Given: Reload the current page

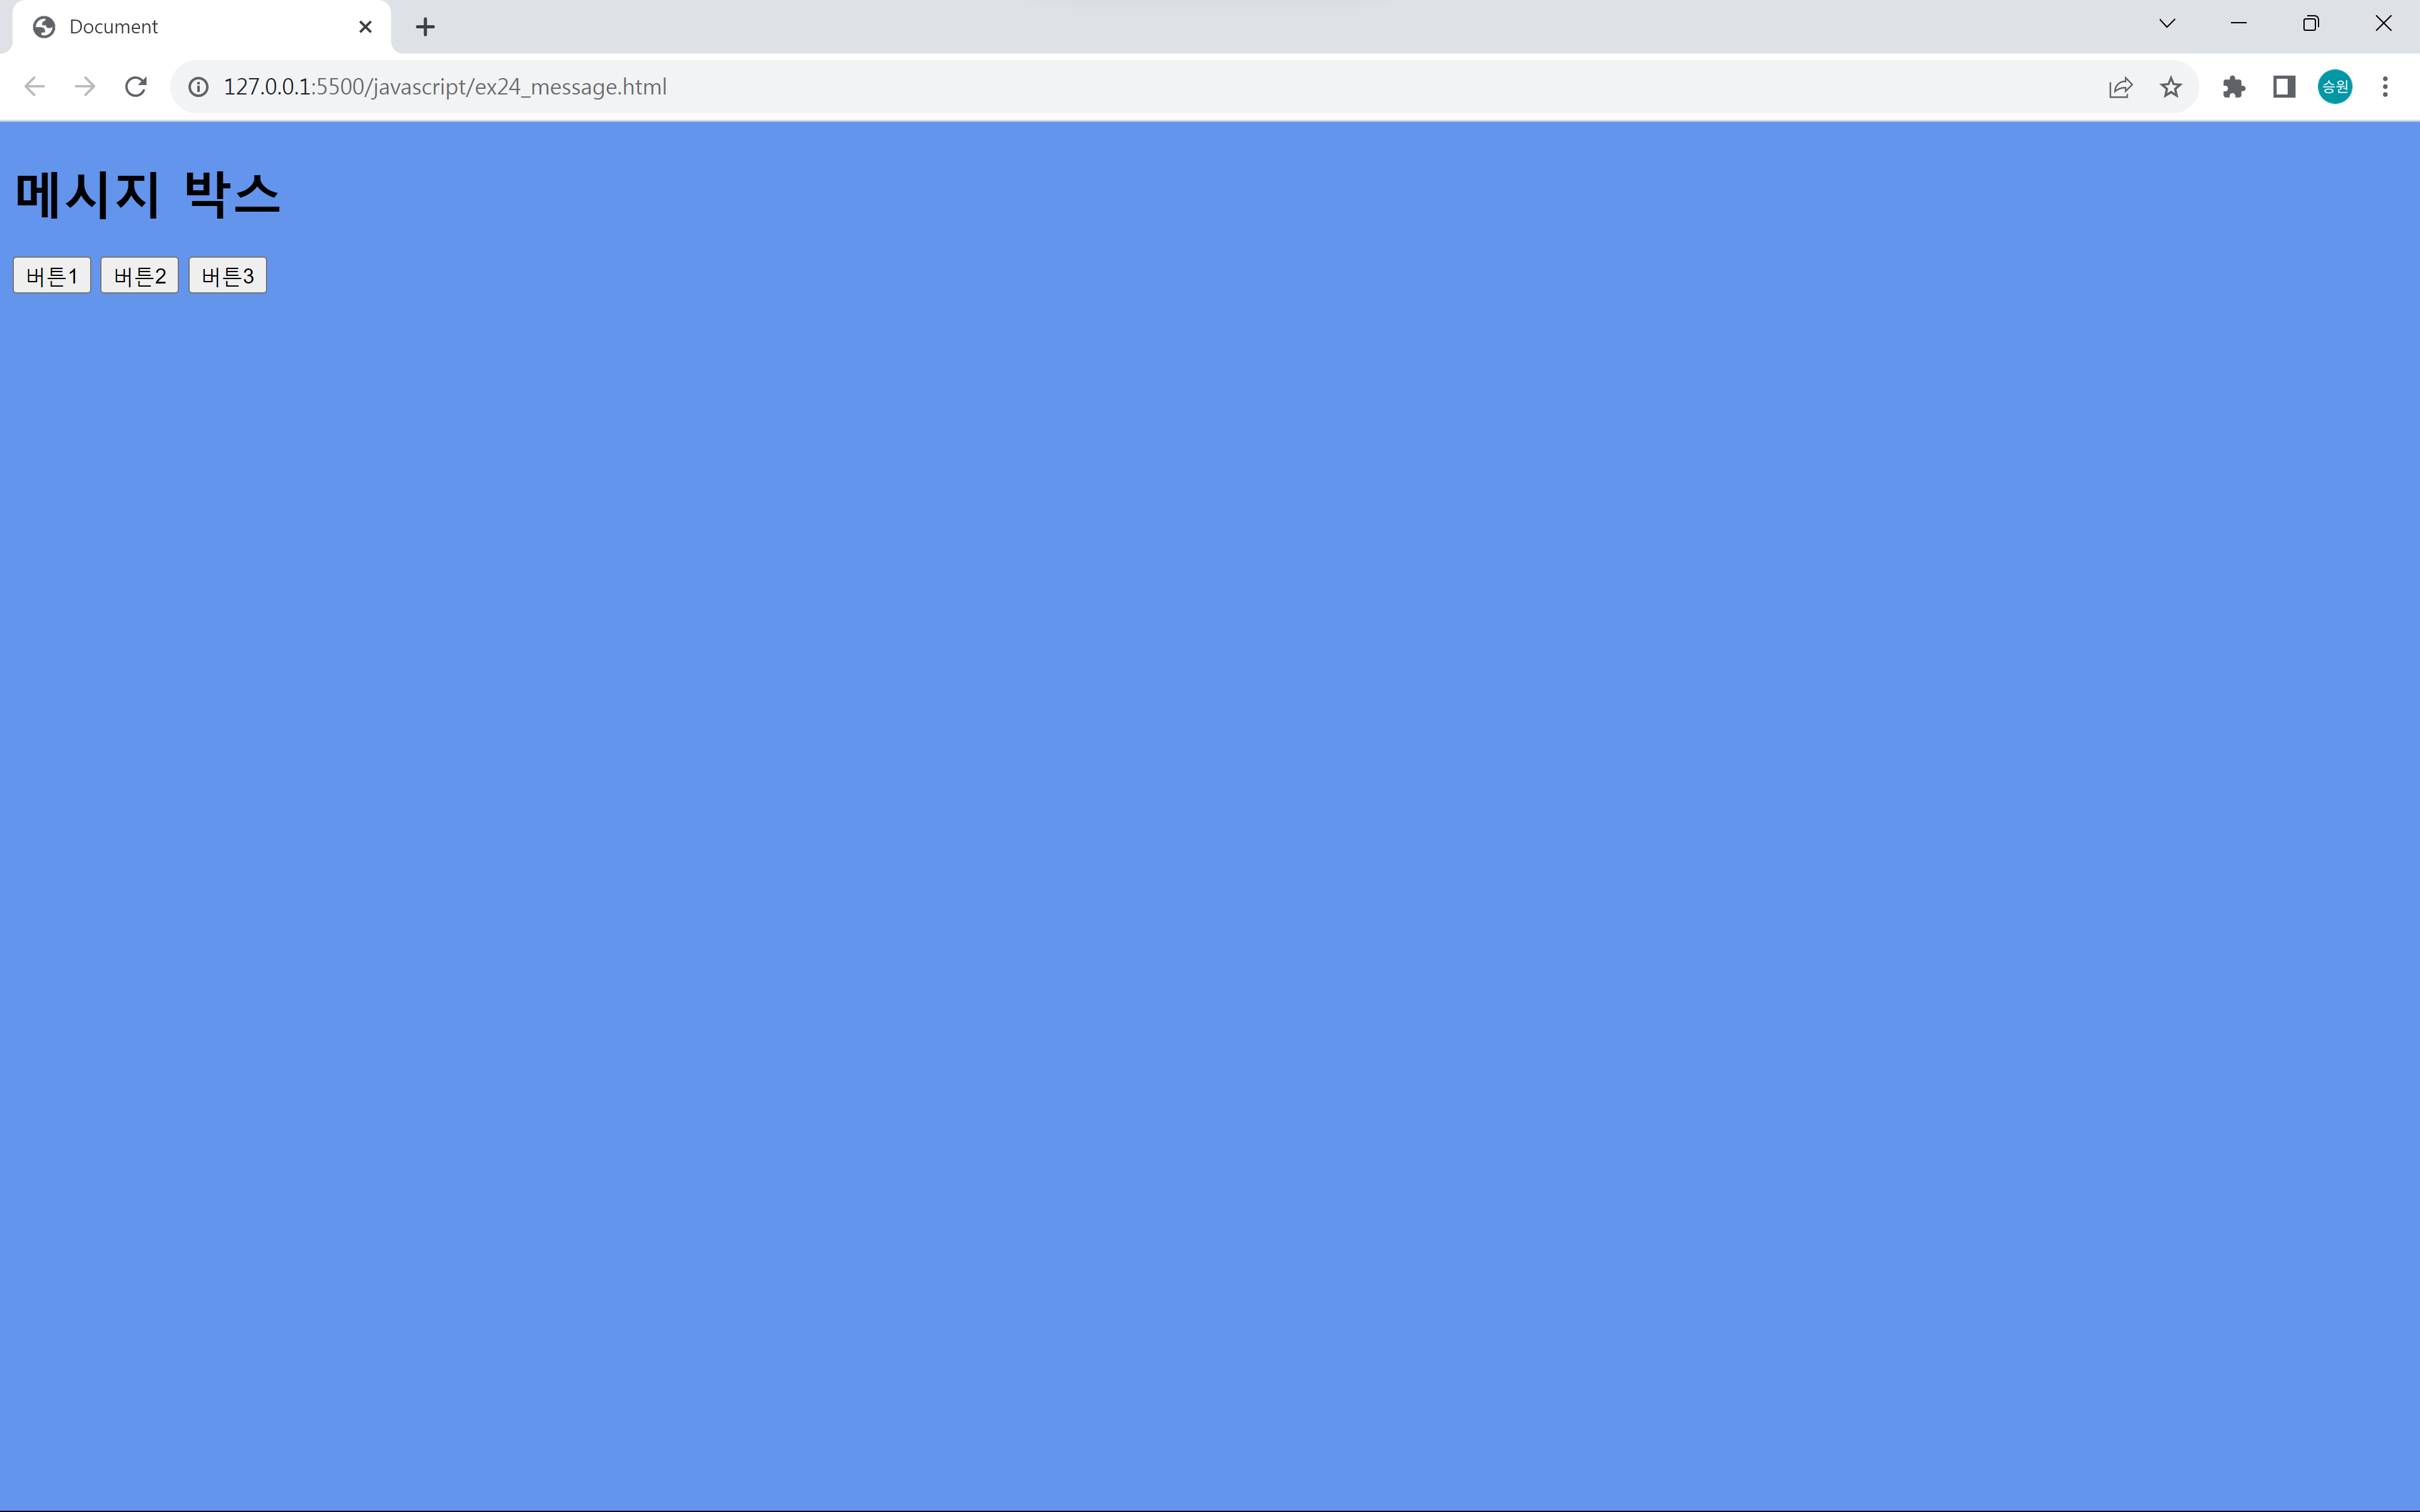Looking at the screenshot, I should pyautogui.click(x=136, y=87).
